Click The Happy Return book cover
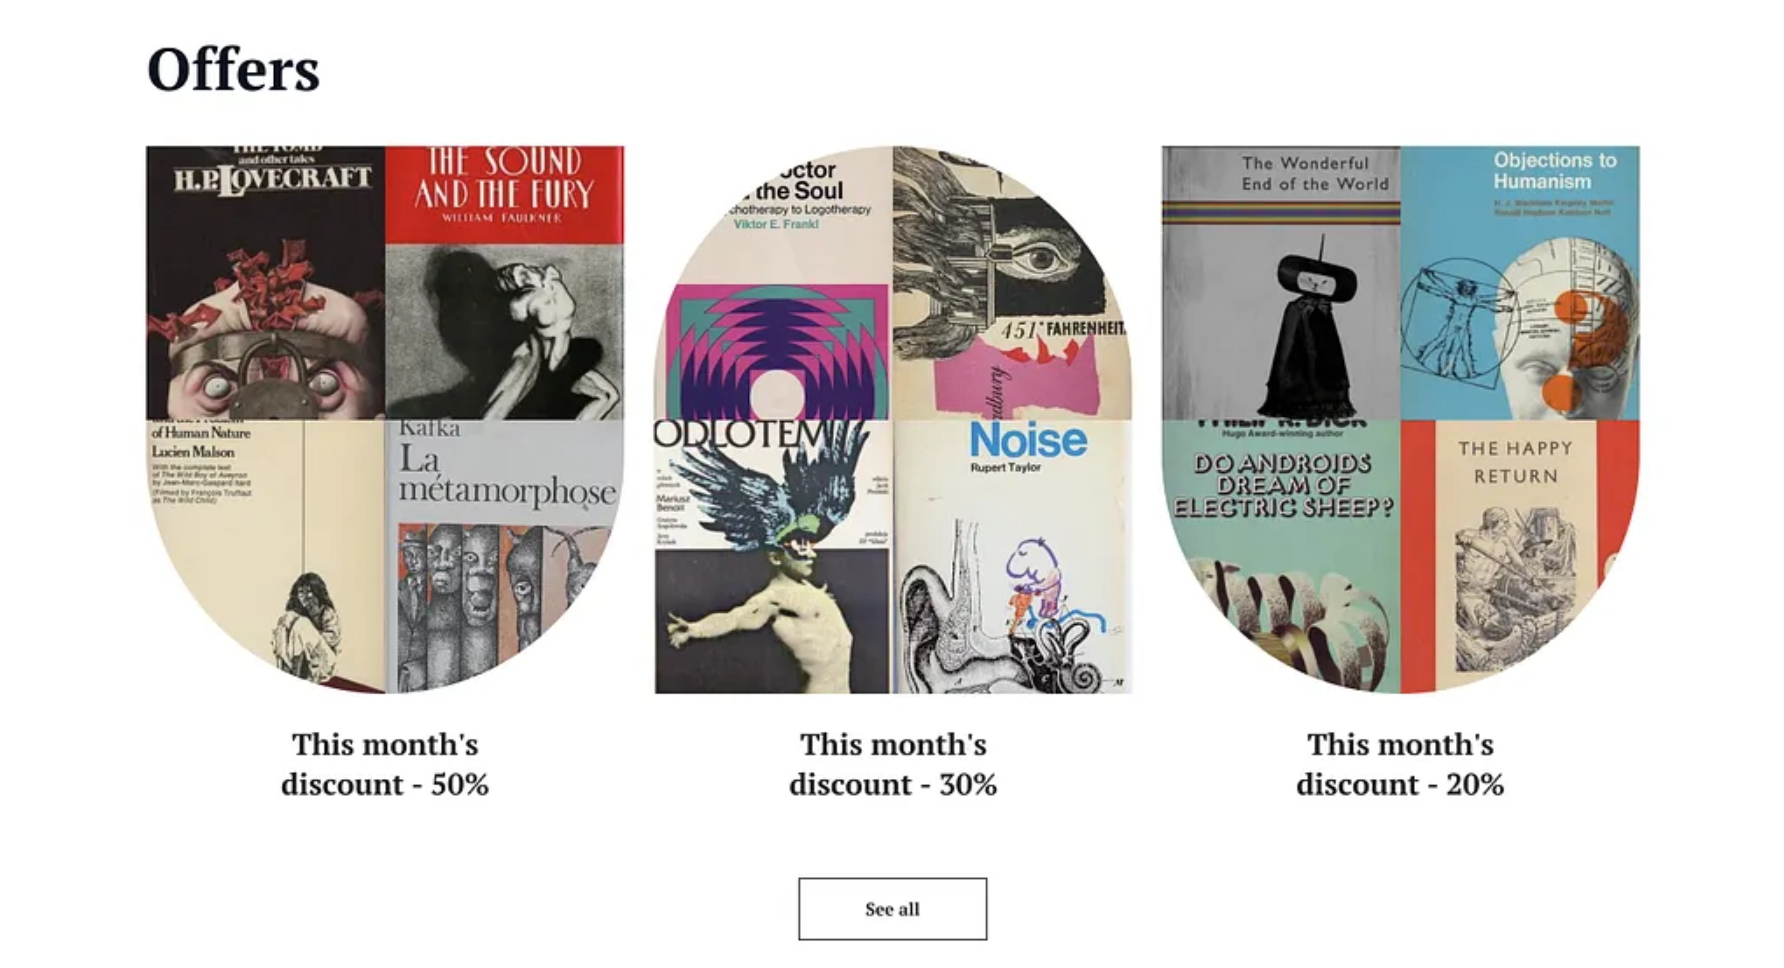1784x968 pixels. click(x=1520, y=556)
